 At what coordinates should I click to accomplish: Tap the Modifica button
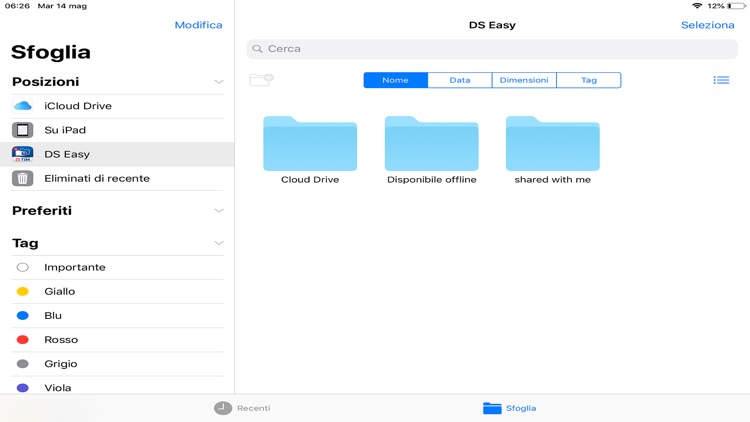(198, 25)
